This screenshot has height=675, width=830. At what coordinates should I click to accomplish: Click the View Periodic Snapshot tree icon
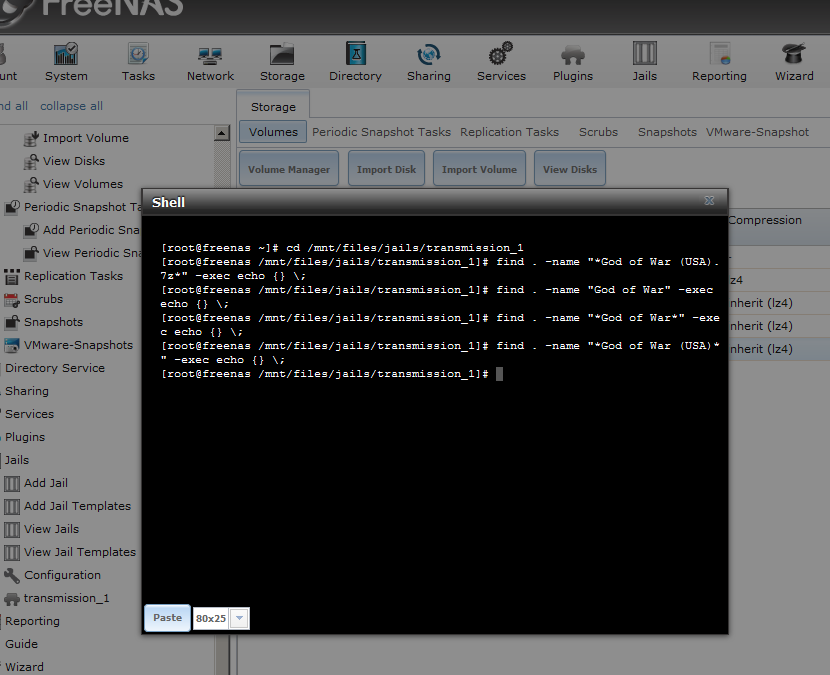pyautogui.click(x=31, y=254)
